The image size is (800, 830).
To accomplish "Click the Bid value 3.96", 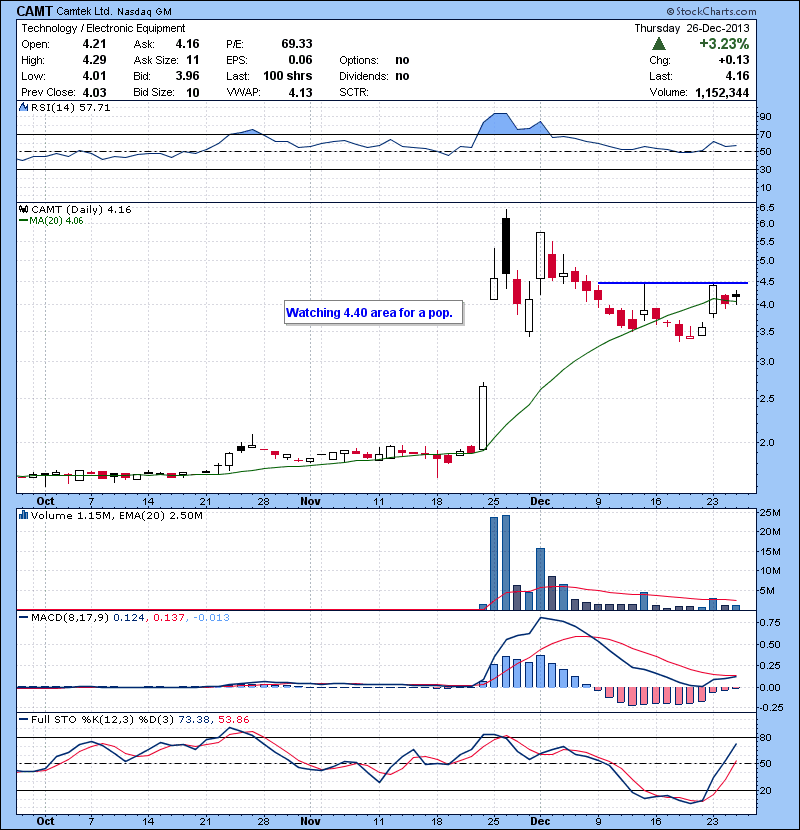I will pyautogui.click(x=187, y=76).
